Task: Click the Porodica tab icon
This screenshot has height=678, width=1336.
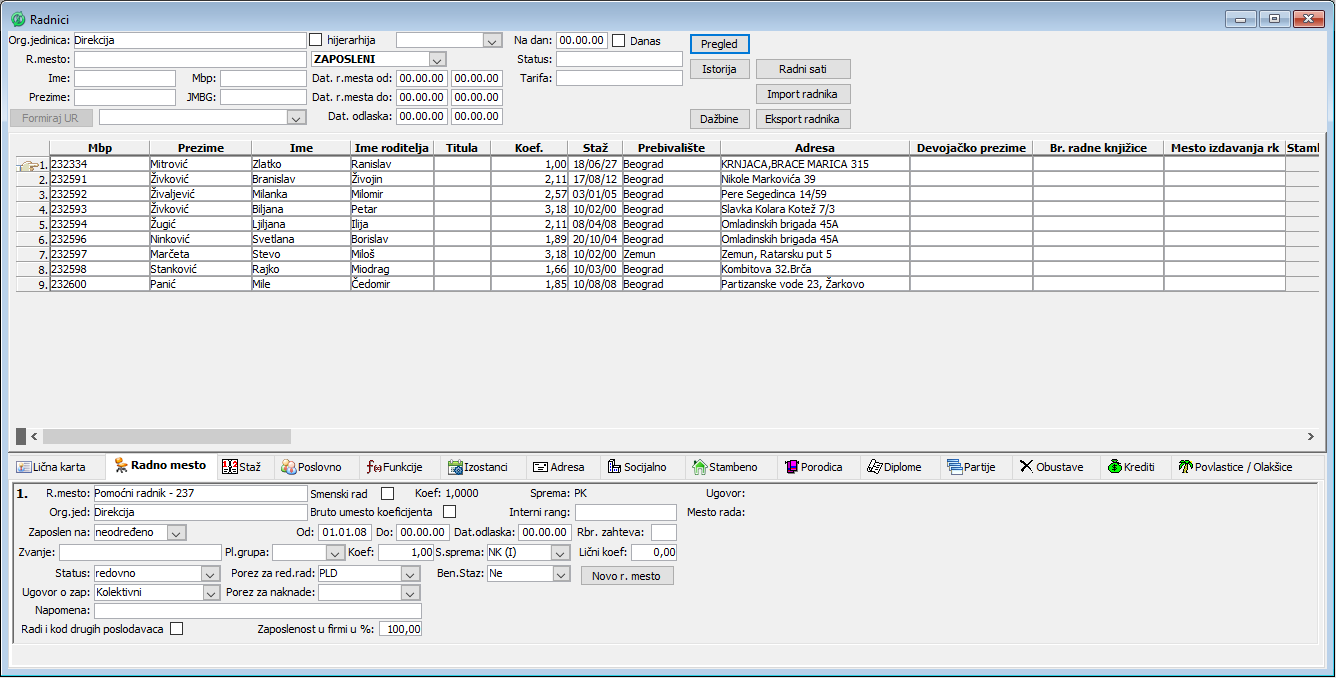Action: [x=792, y=467]
